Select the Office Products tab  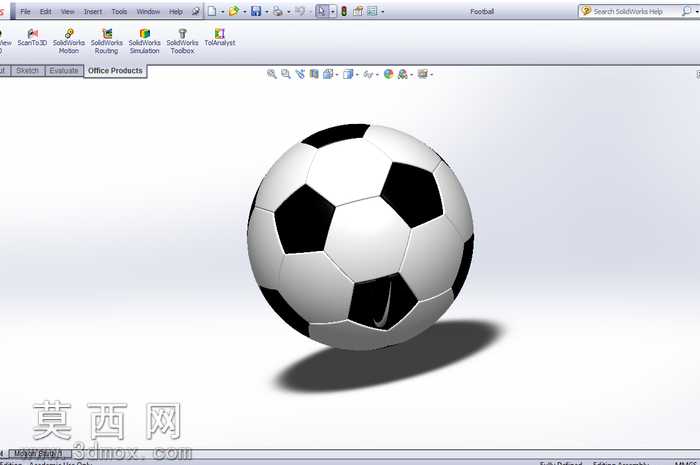(x=115, y=71)
